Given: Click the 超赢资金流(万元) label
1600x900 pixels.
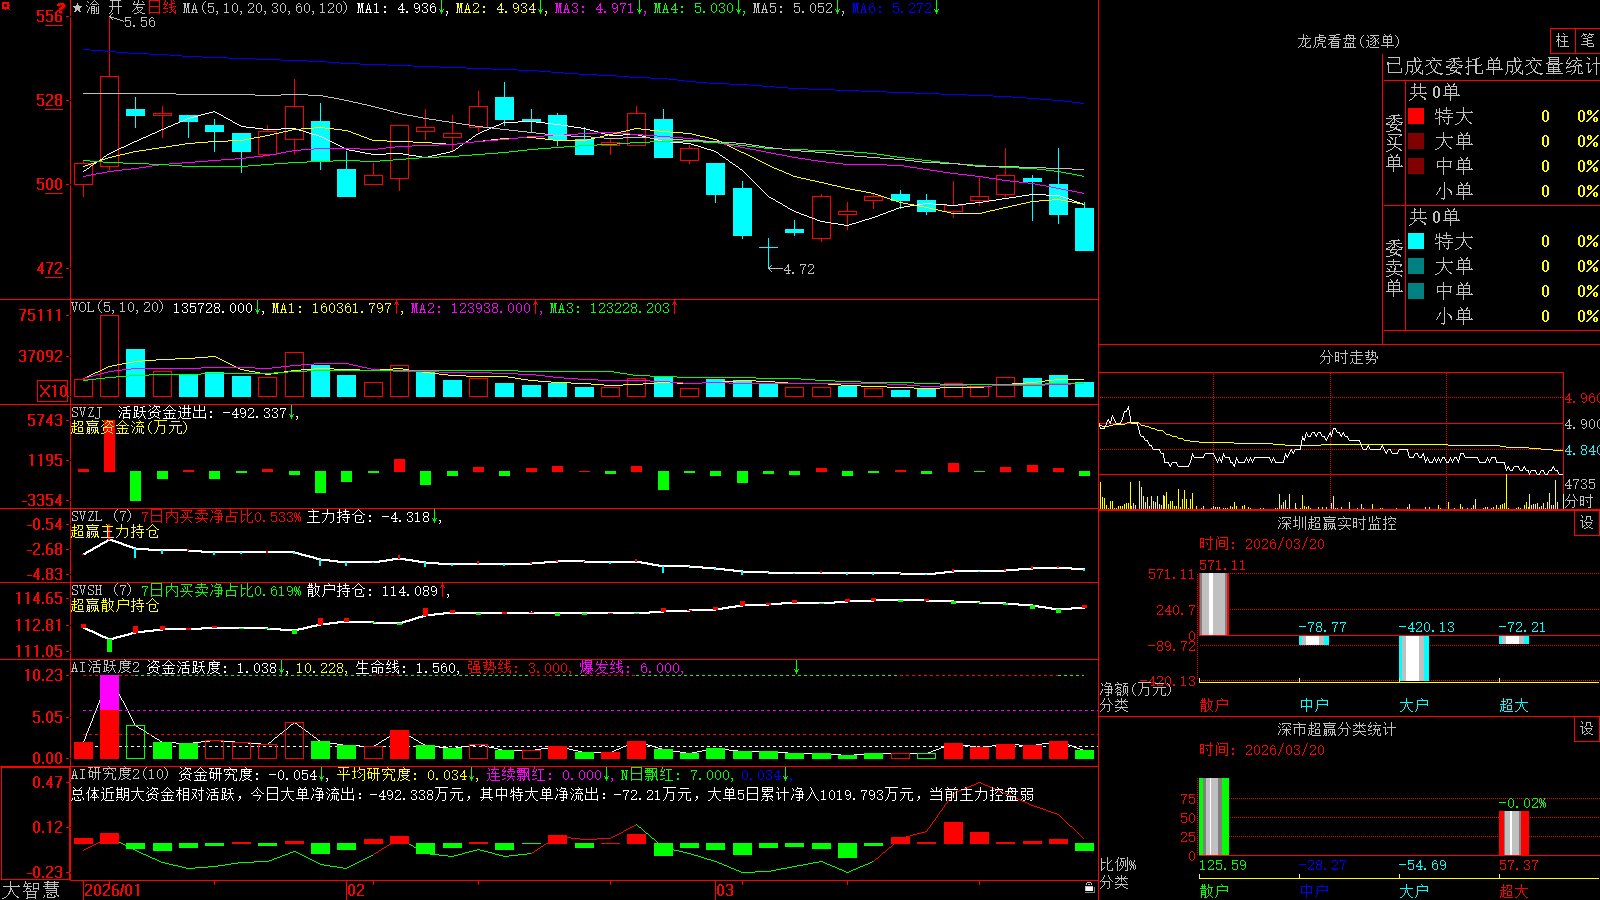Looking at the screenshot, I should [129, 427].
